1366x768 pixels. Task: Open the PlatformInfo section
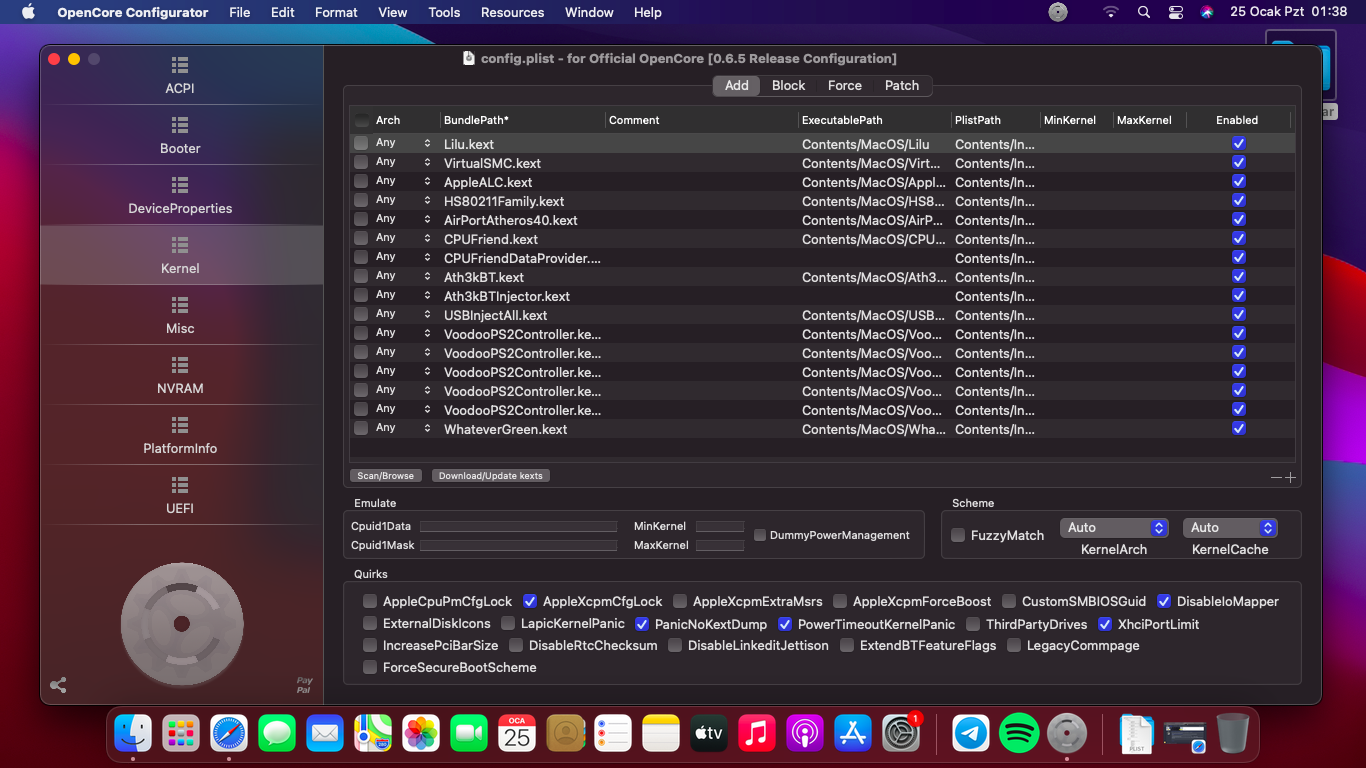click(x=180, y=435)
